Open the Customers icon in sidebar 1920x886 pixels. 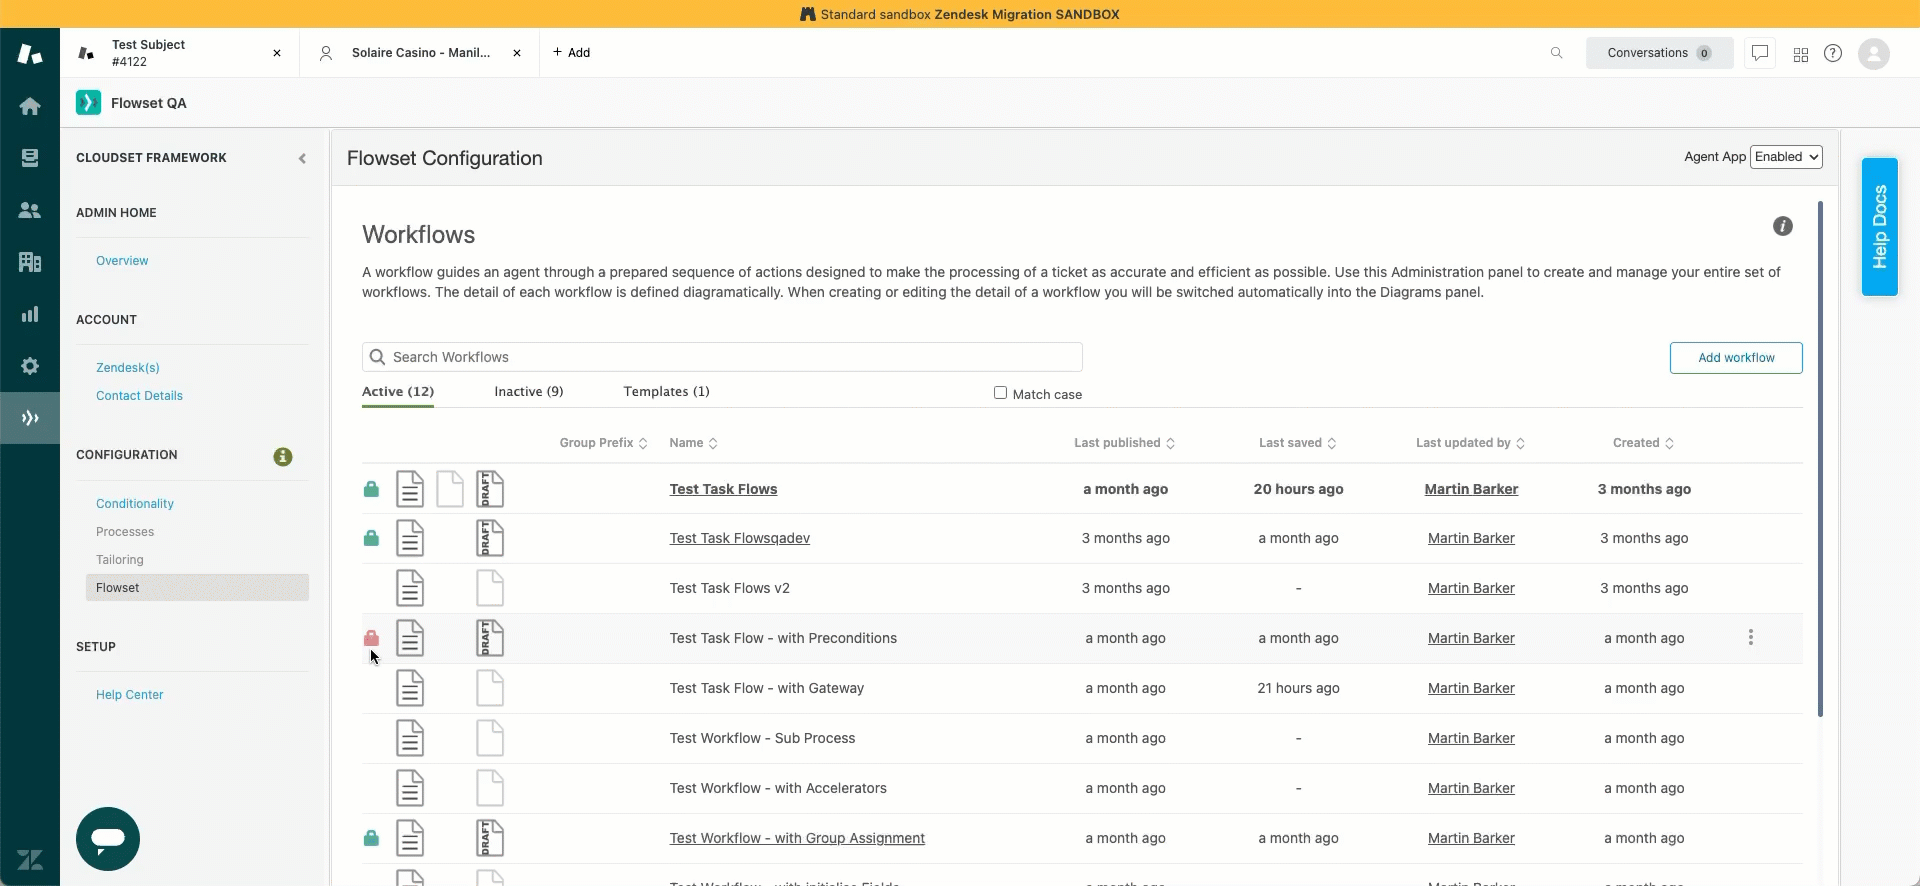tap(30, 210)
